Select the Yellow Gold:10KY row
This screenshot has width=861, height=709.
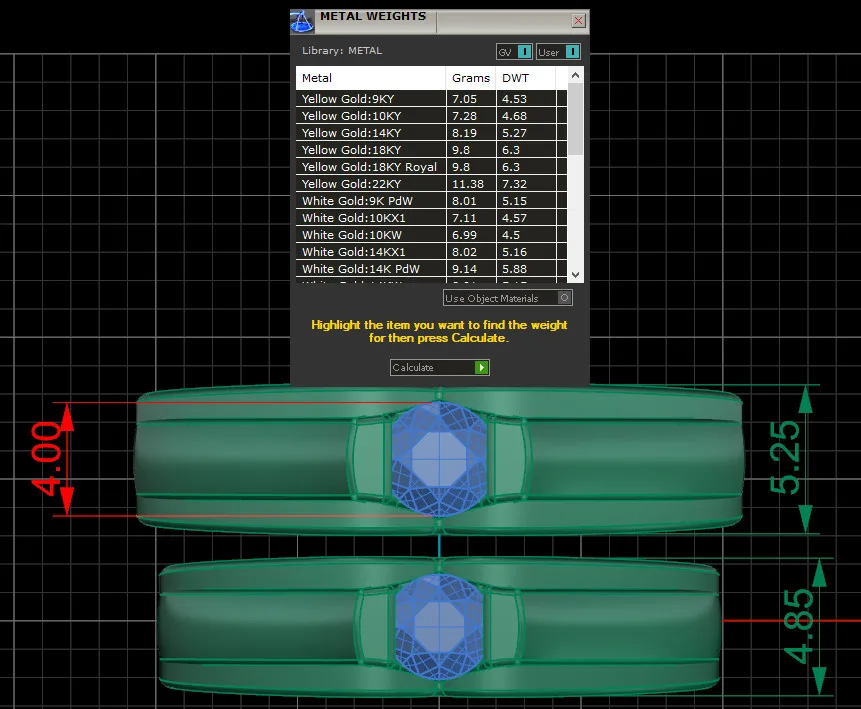432,116
